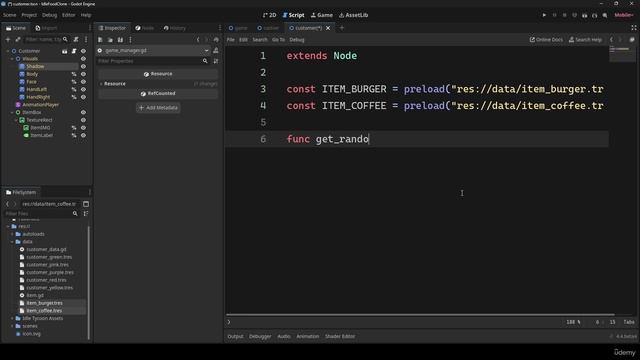Switch to the 2D workspace
This screenshot has height=360, width=640.
[x=269, y=15]
